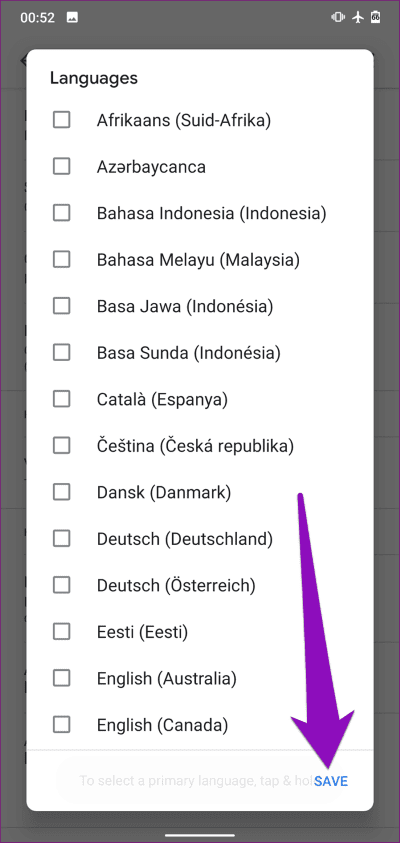This screenshot has height=843, width=400.
Task: Toggle the Eesti (Eesti) checkbox
Action: coord(61,631)
